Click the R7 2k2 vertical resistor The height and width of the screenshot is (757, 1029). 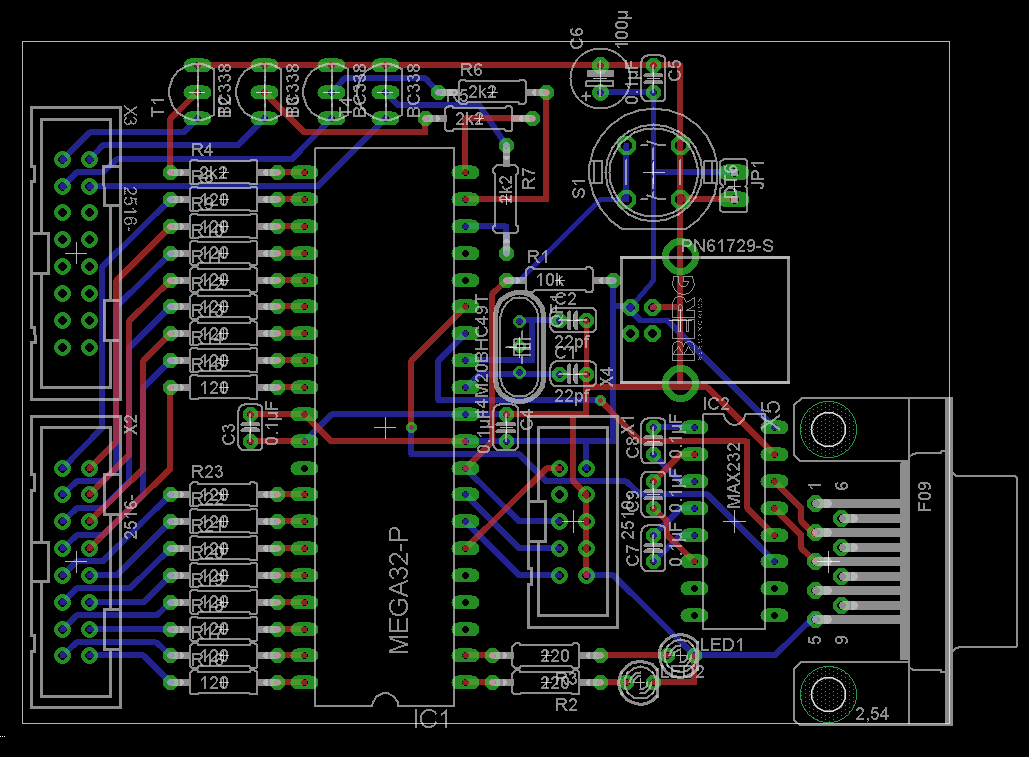pos(505,199)
